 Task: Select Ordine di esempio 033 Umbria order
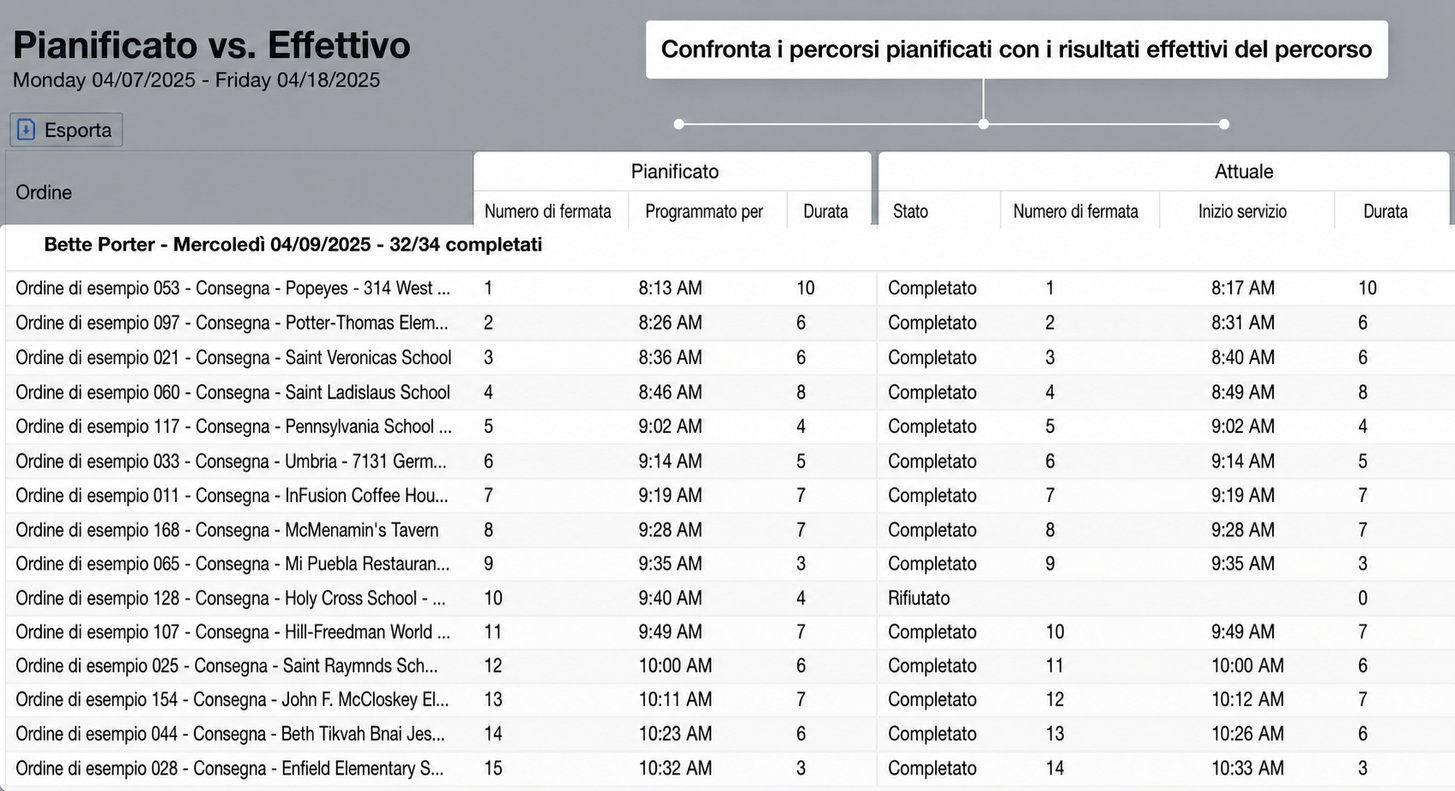point(231,461)
